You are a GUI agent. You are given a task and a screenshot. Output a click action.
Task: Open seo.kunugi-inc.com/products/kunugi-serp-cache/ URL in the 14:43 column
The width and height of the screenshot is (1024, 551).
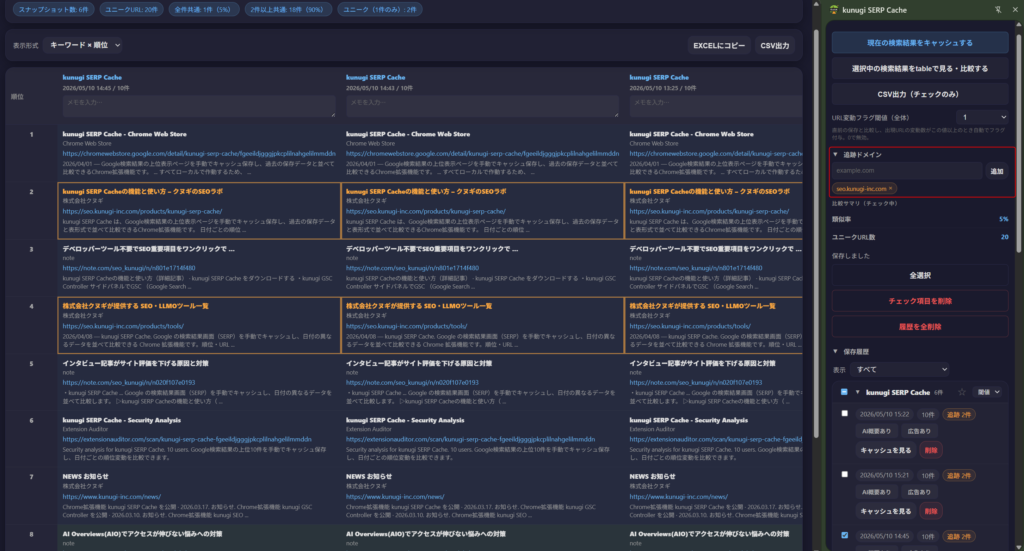426,212
